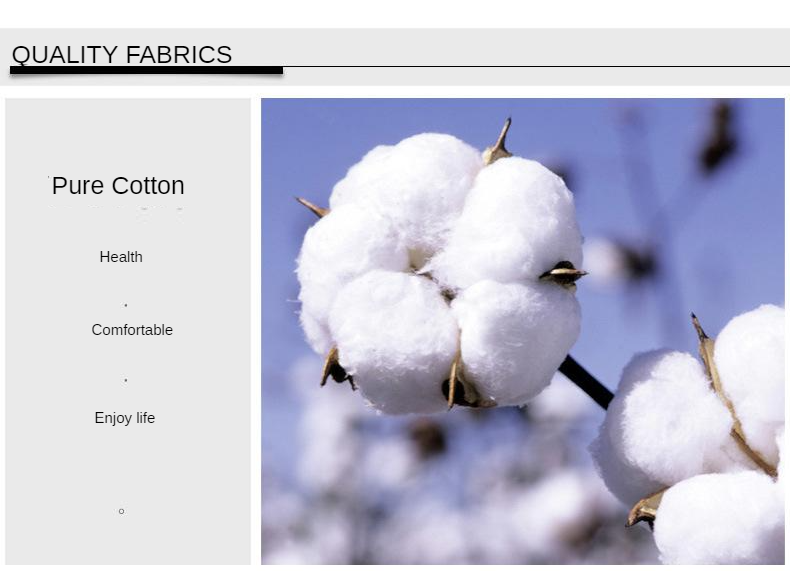This screenshot has width=790, height=574.
Task: Click the dark blurred bud in the sky
Action: point(719,136)
